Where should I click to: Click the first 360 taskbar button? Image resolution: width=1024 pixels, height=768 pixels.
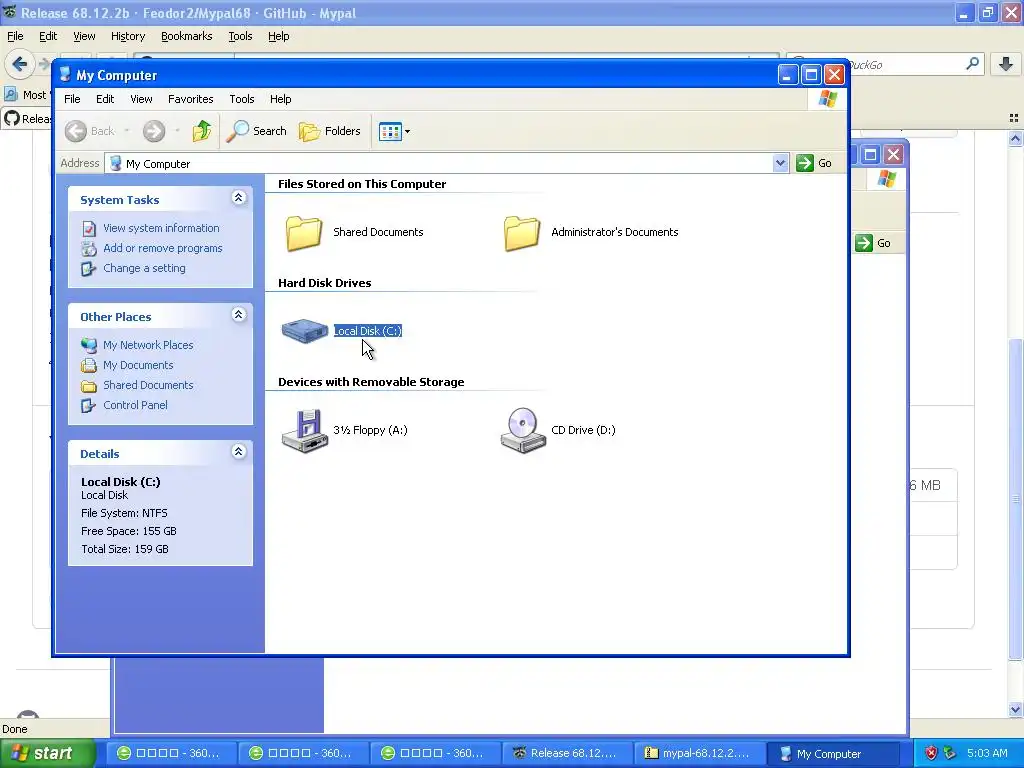click(170, 753)
